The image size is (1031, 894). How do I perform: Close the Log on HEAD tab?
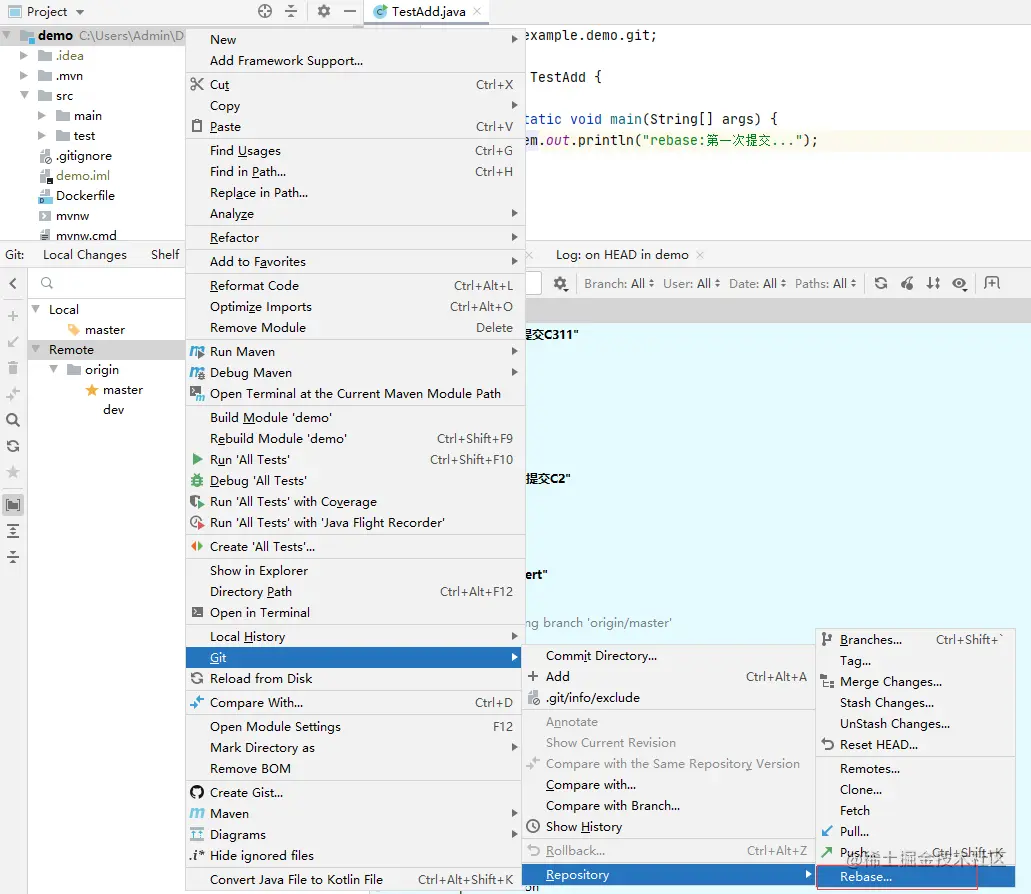click(x=700, y=254)
